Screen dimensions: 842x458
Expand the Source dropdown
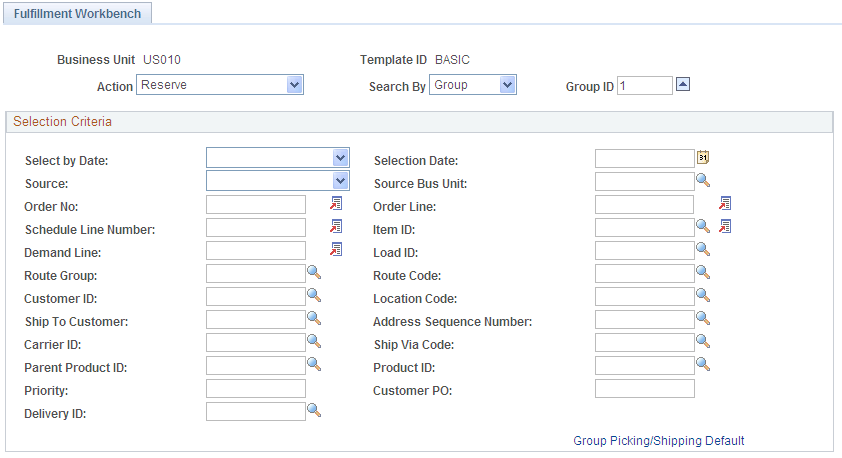point(278,181)
